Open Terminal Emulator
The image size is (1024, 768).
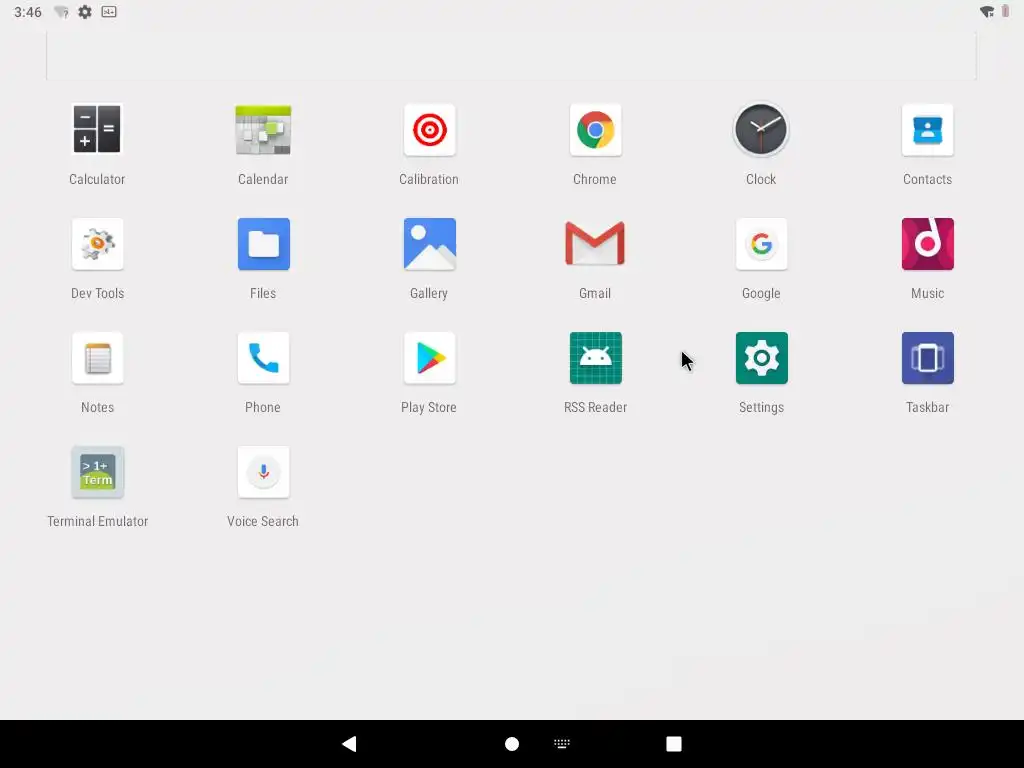pos(97,472)
